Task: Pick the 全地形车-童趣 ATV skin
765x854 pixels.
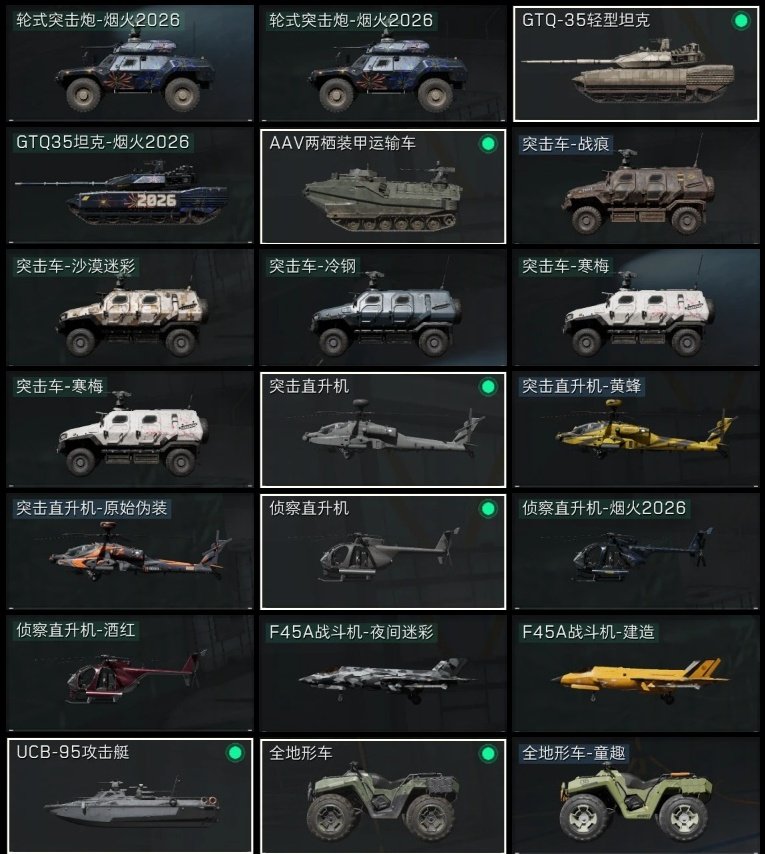Action: point(635,796)
